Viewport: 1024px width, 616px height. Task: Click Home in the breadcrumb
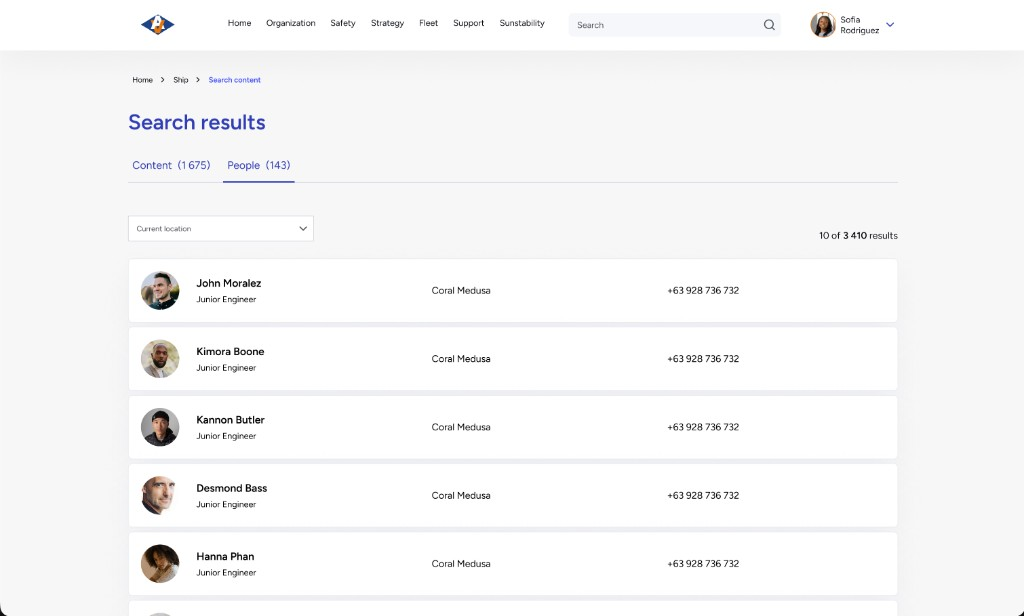click(x=142, y=80)
